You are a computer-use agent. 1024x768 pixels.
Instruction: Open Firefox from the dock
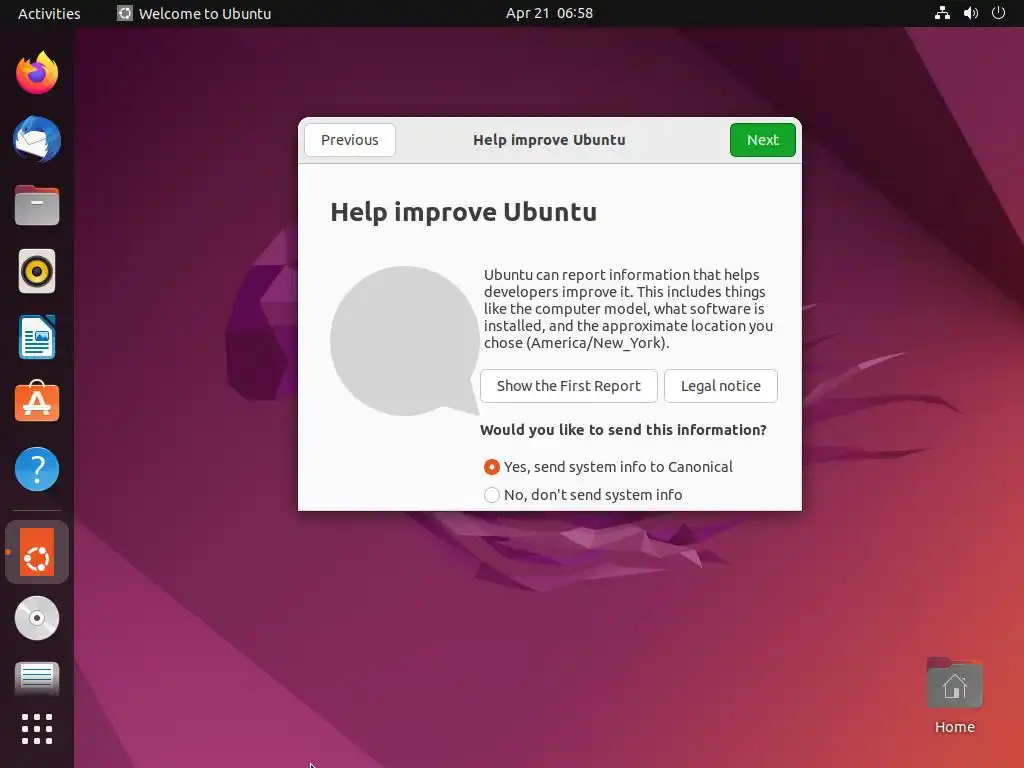point(37,73)
